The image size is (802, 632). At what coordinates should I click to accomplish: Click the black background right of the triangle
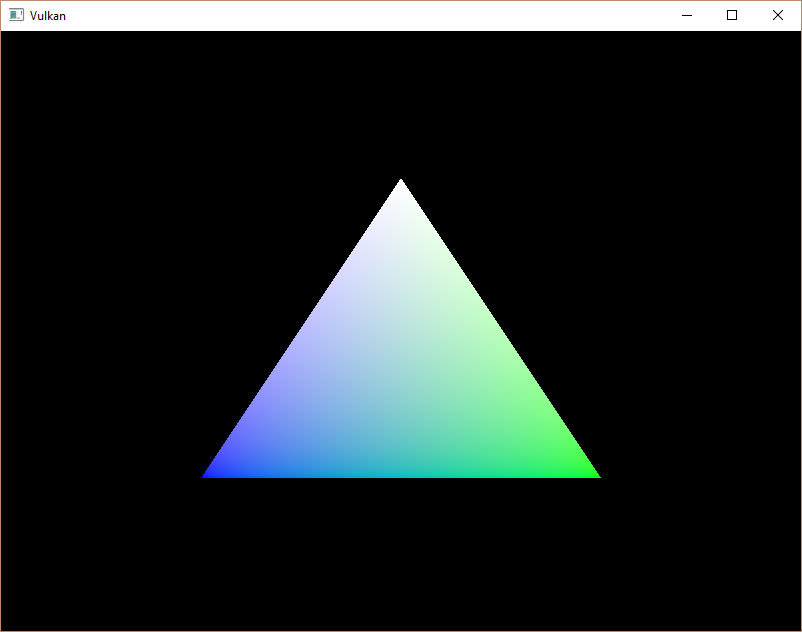pyautogui.click(x=700, y=330)
